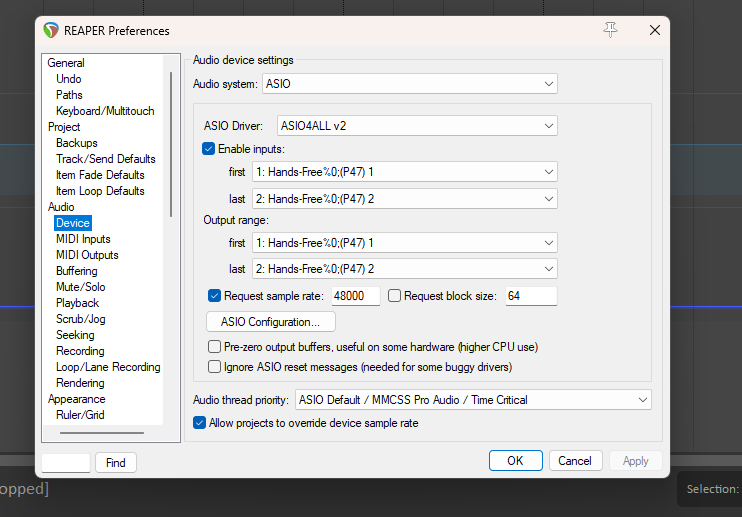
Task: Enable Pre-zero output buffers option
Action: coord(215,347)
